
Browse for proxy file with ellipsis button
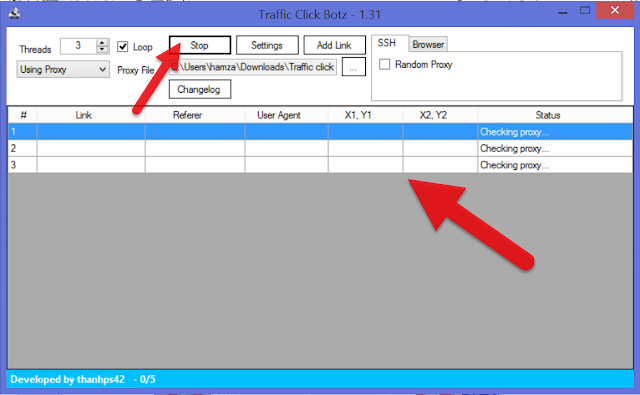tap(353, 67)
